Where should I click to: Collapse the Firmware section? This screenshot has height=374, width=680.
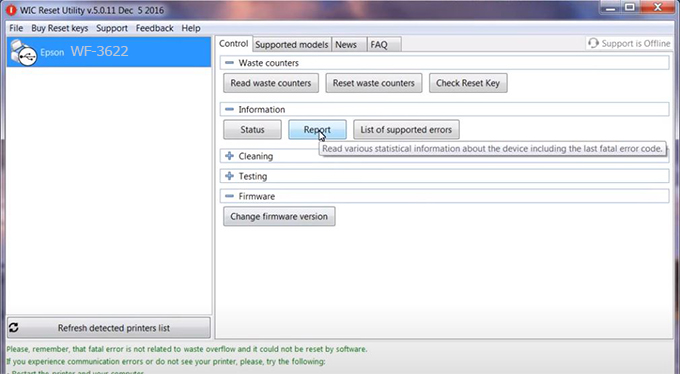(x=229, y=196)
